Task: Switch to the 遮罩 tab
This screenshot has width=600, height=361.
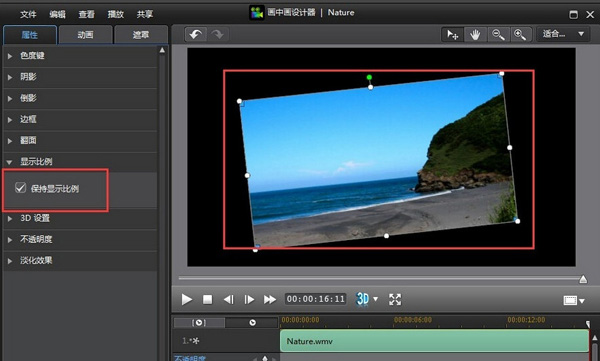Action: (x=141, y=35)
